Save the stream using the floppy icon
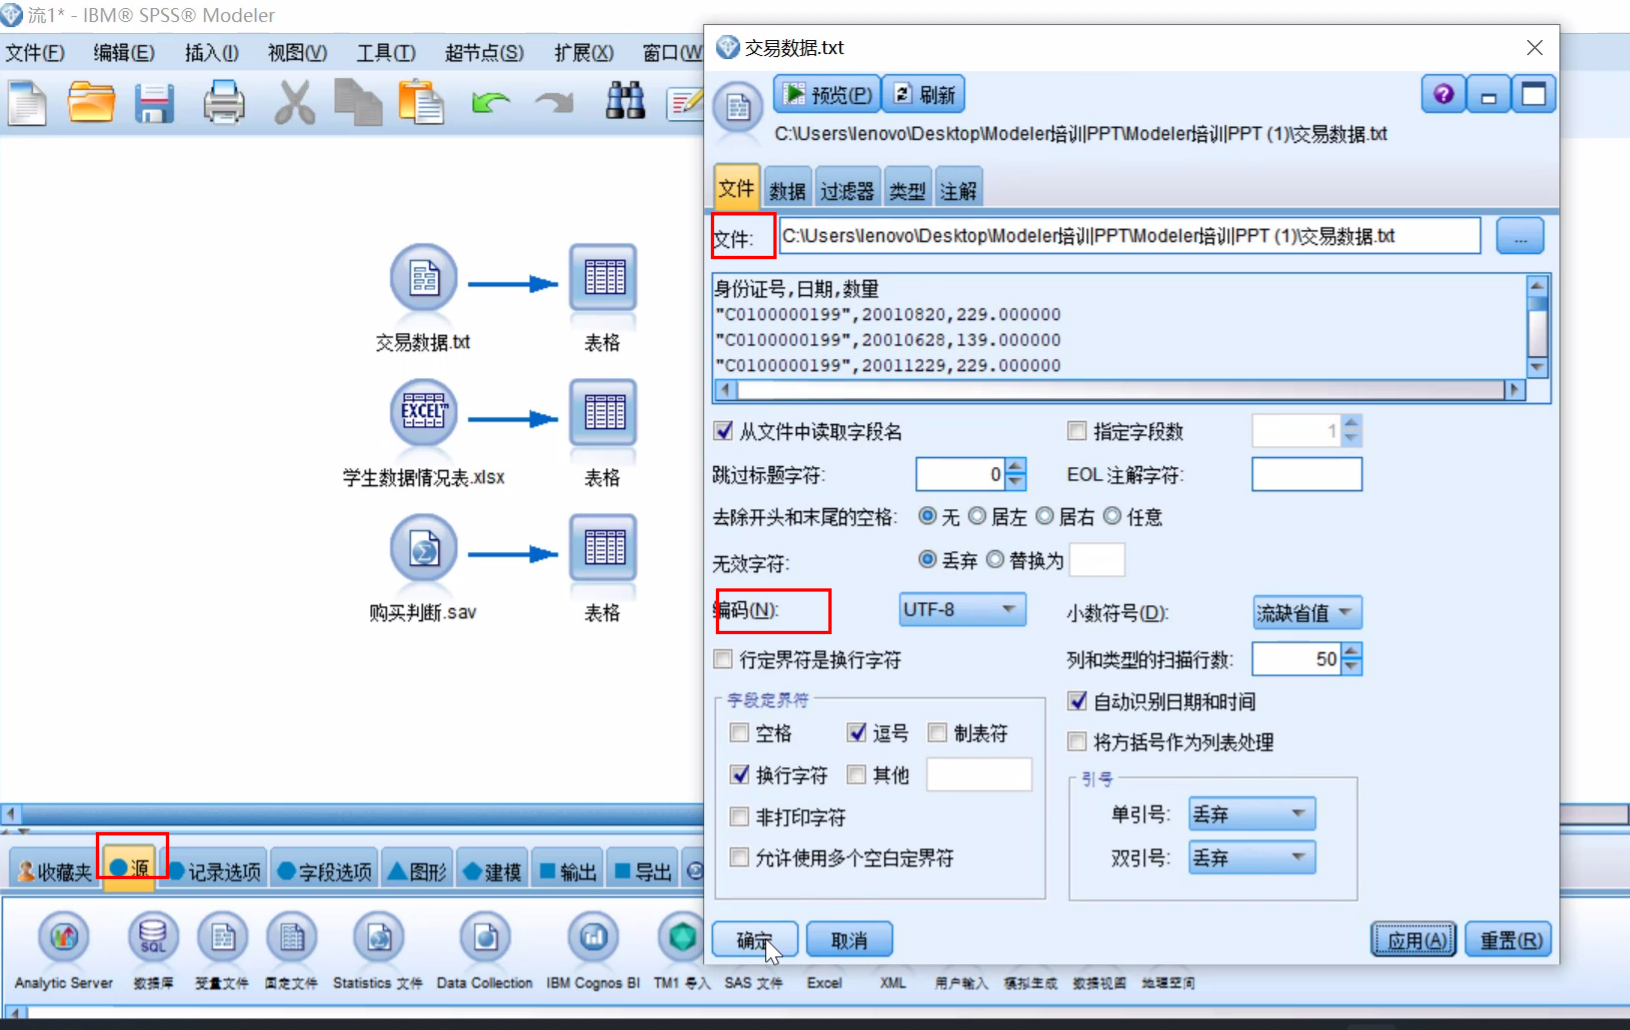Image resolution: width=1630 pixels, height=1030 pixels. click(x=155, y=103)
